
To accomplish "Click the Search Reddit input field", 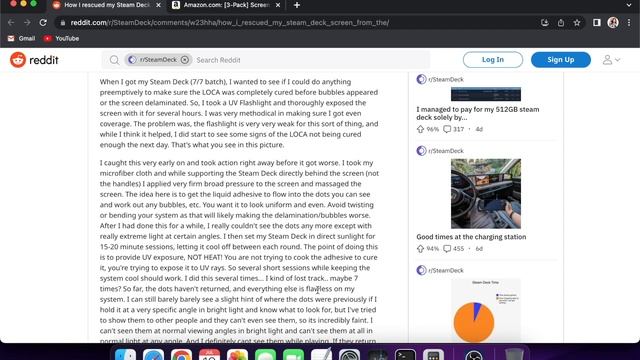I will click(310, 60).
